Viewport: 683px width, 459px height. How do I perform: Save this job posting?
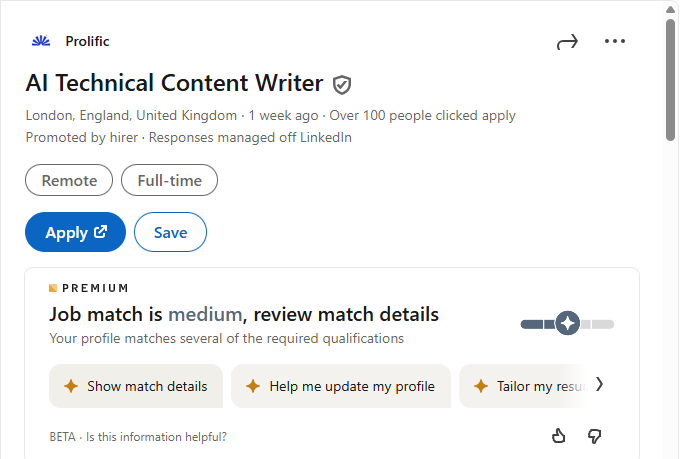(x=170, y=232)
